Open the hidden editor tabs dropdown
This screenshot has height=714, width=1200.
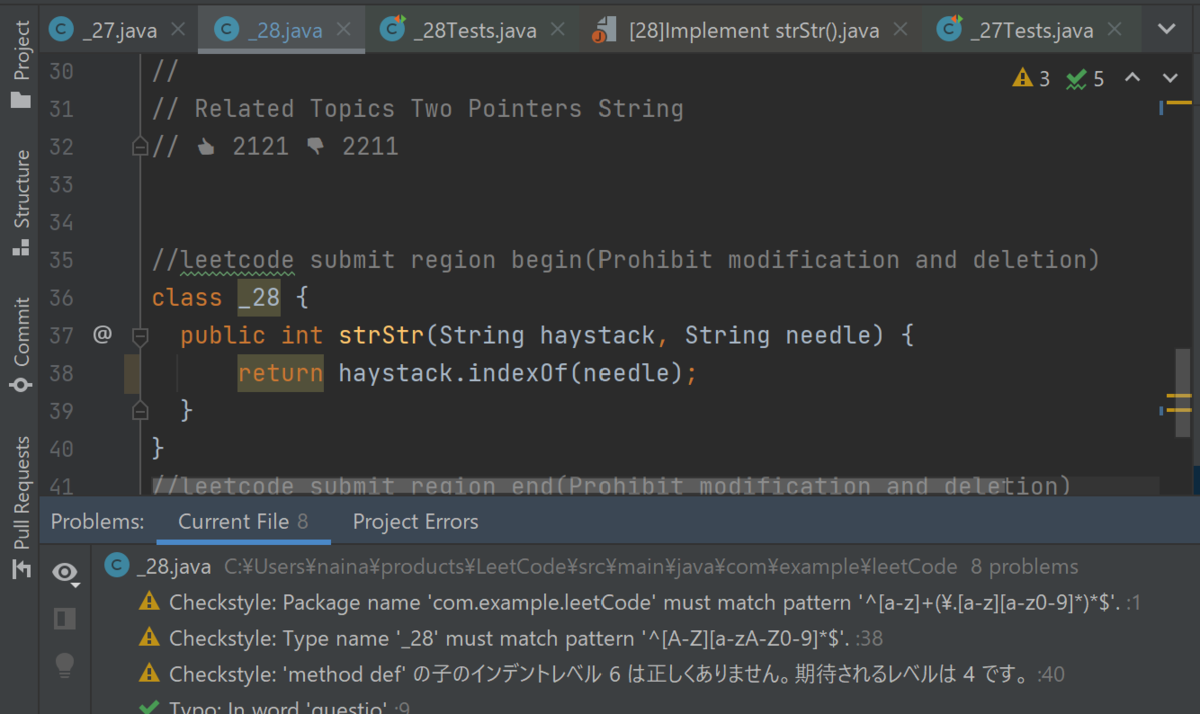coord(1168,30)
